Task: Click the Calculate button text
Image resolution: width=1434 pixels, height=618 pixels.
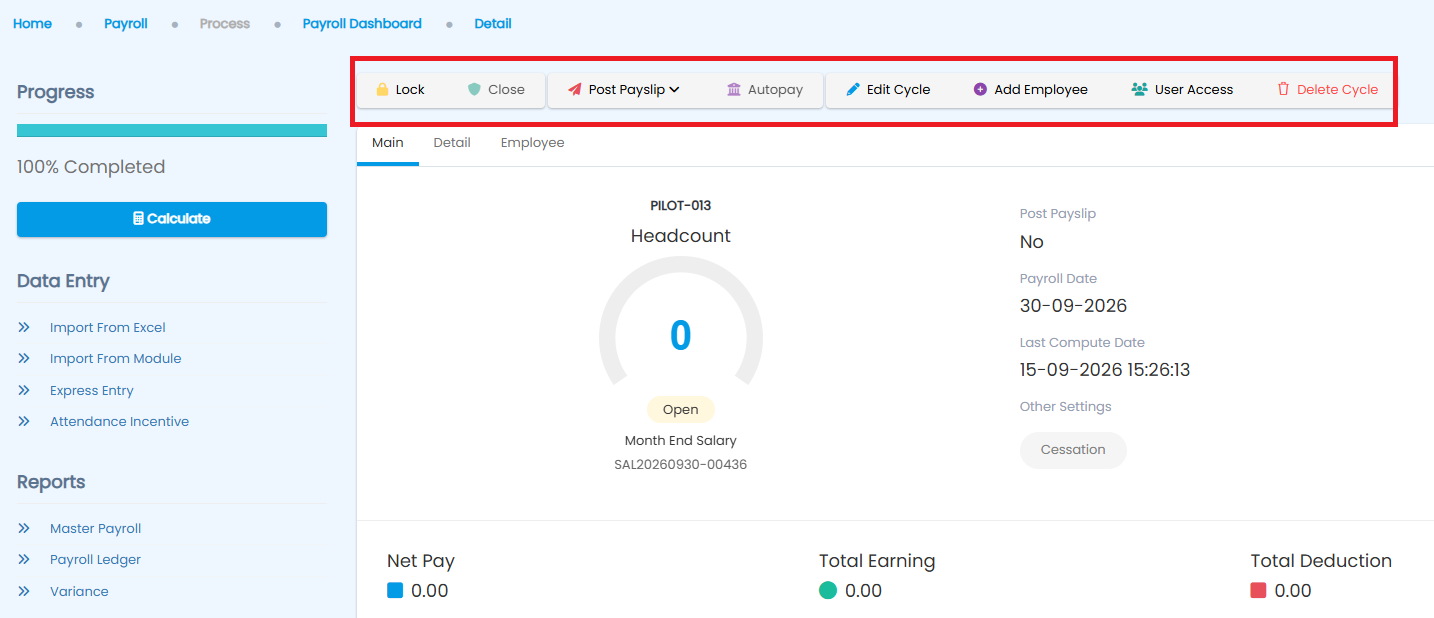Action: pos(178,218)
